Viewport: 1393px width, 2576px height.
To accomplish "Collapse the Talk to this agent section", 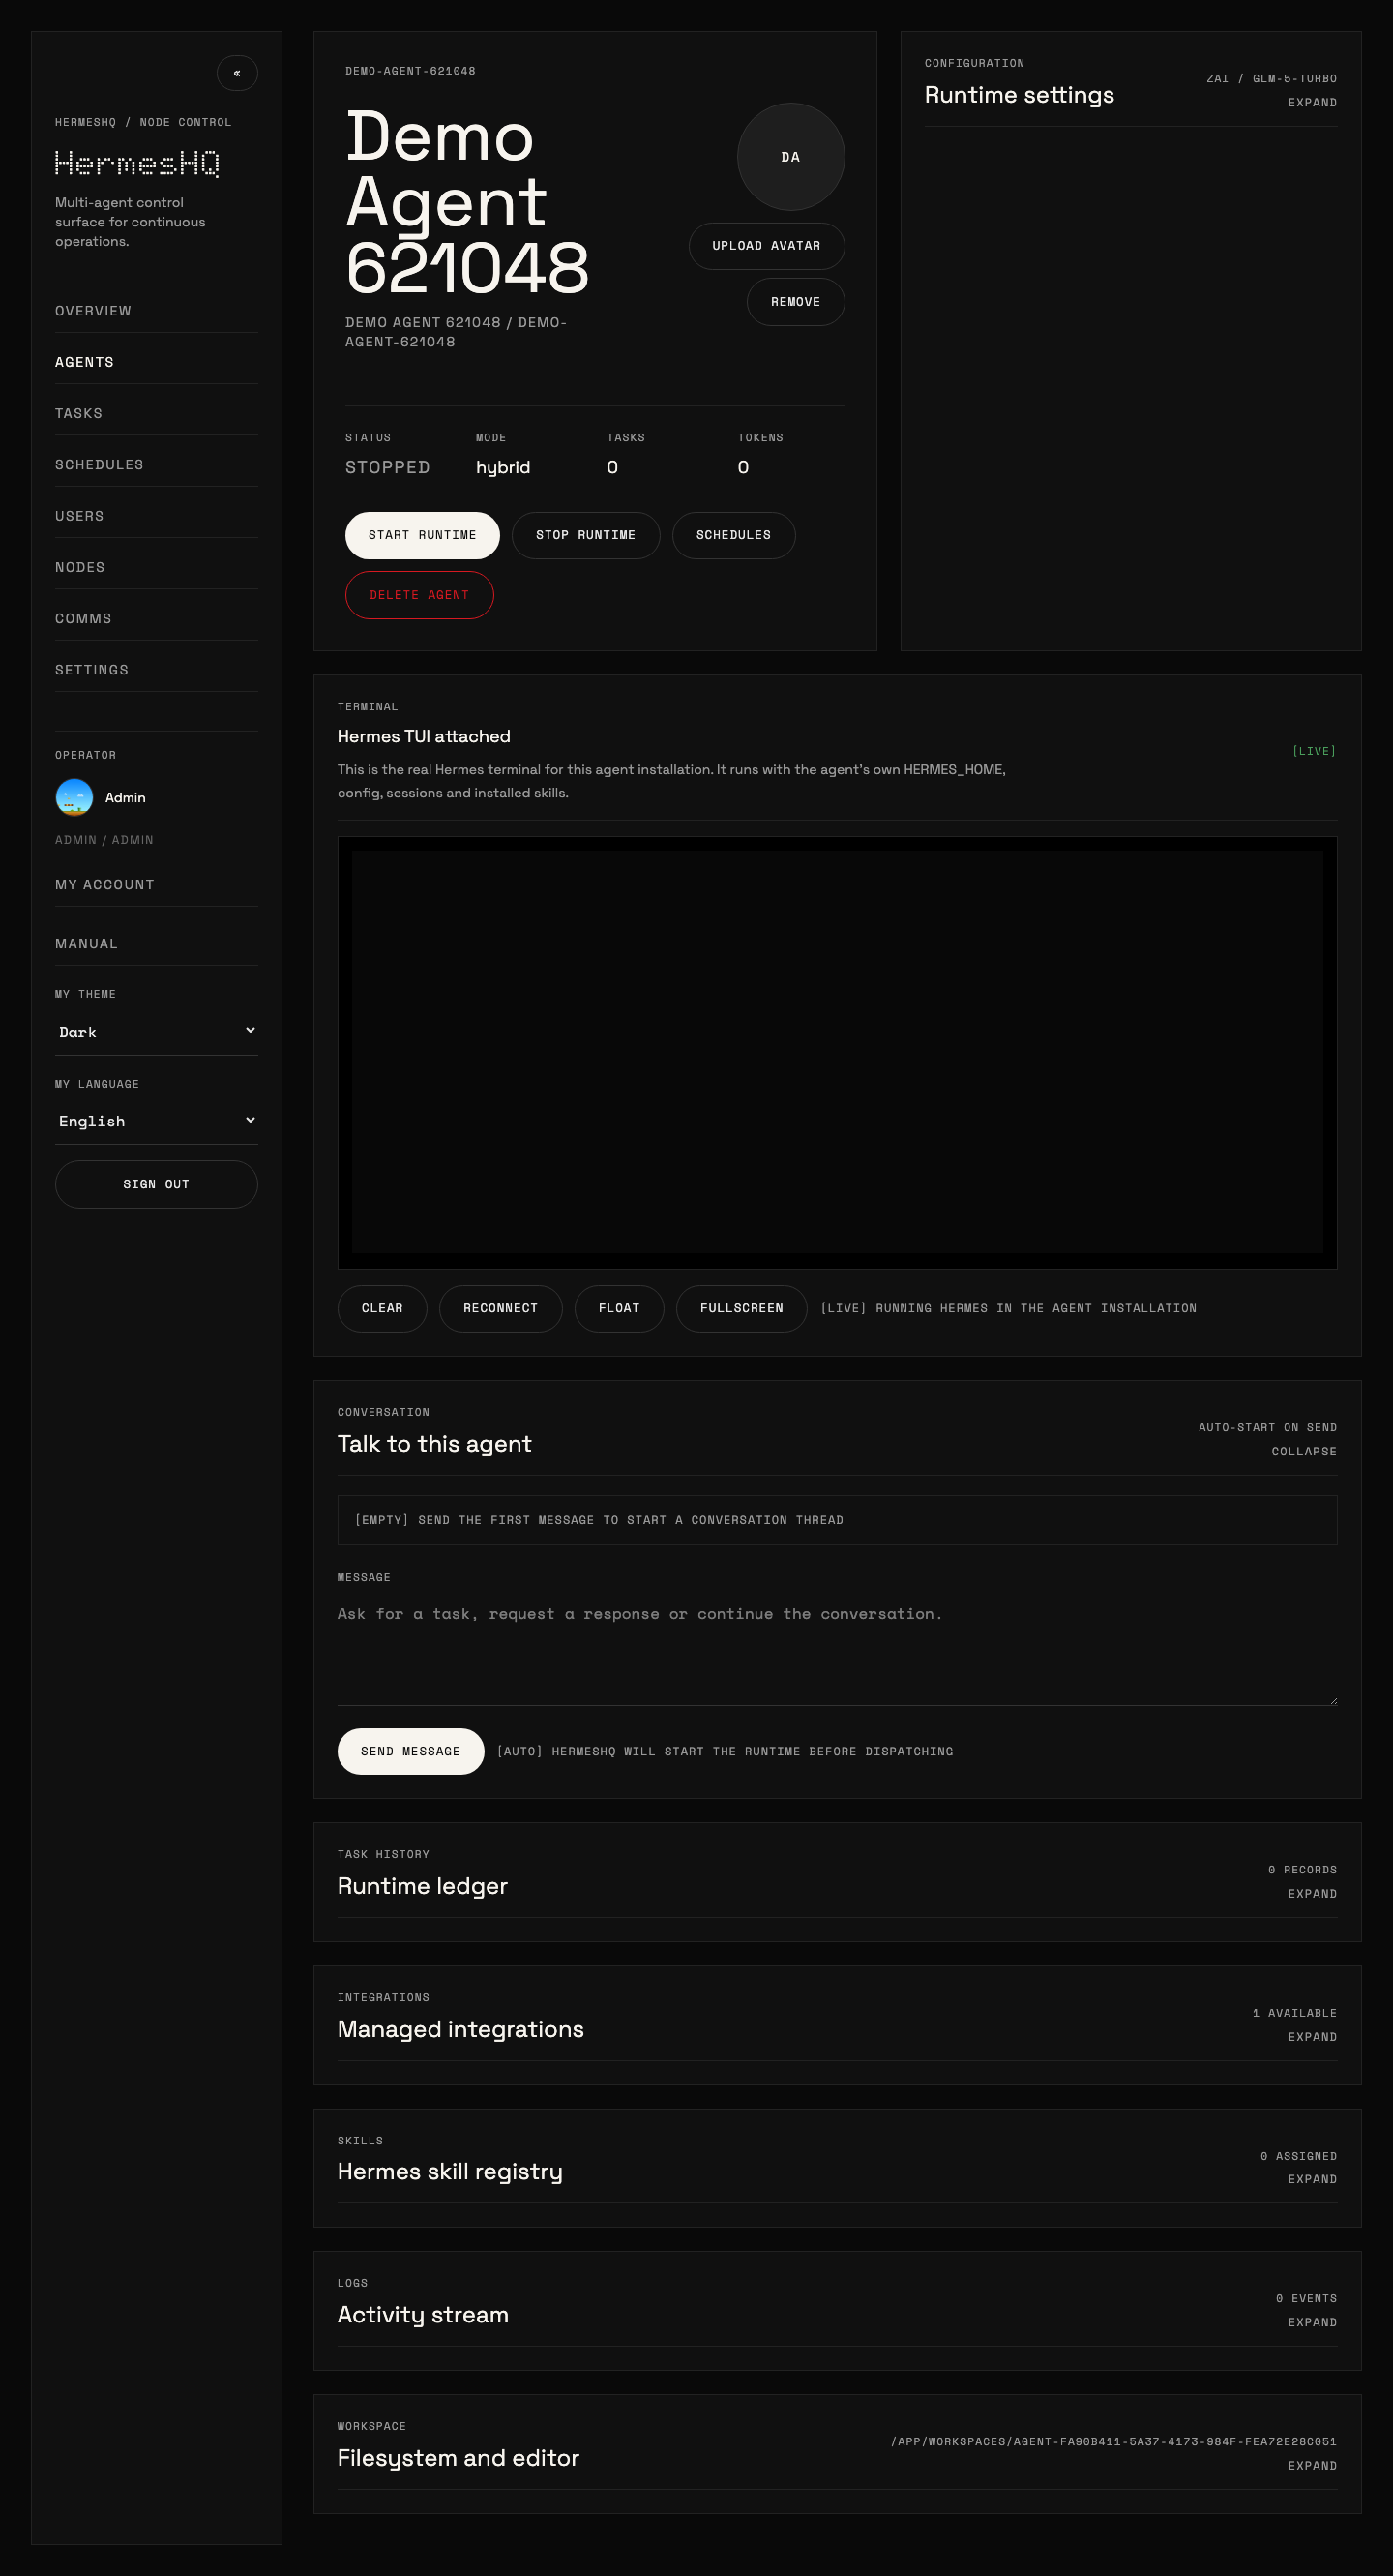I will tap(1303, 1451).
